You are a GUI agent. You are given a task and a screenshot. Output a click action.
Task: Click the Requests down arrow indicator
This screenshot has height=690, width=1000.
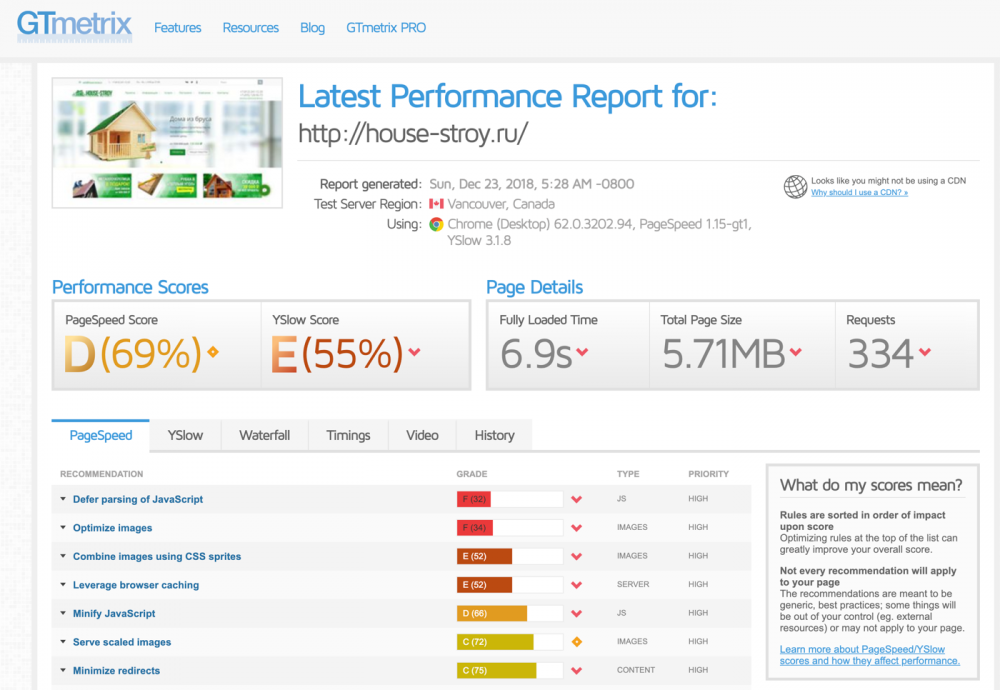(x=925, y=351)
